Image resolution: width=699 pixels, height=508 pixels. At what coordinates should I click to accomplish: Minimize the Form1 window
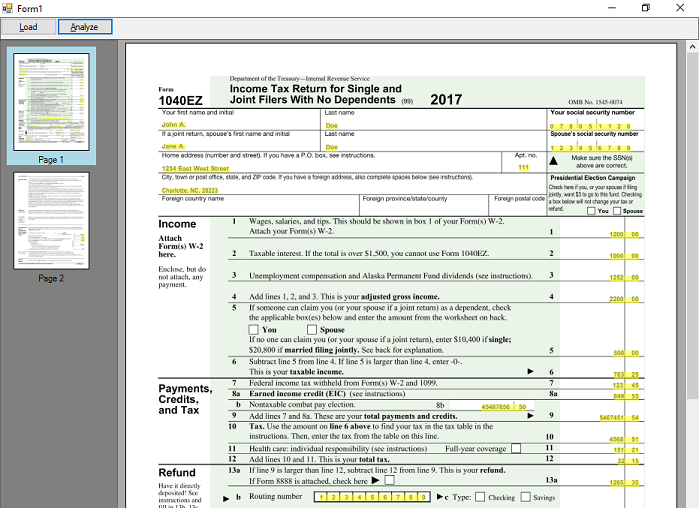[612, 8]
